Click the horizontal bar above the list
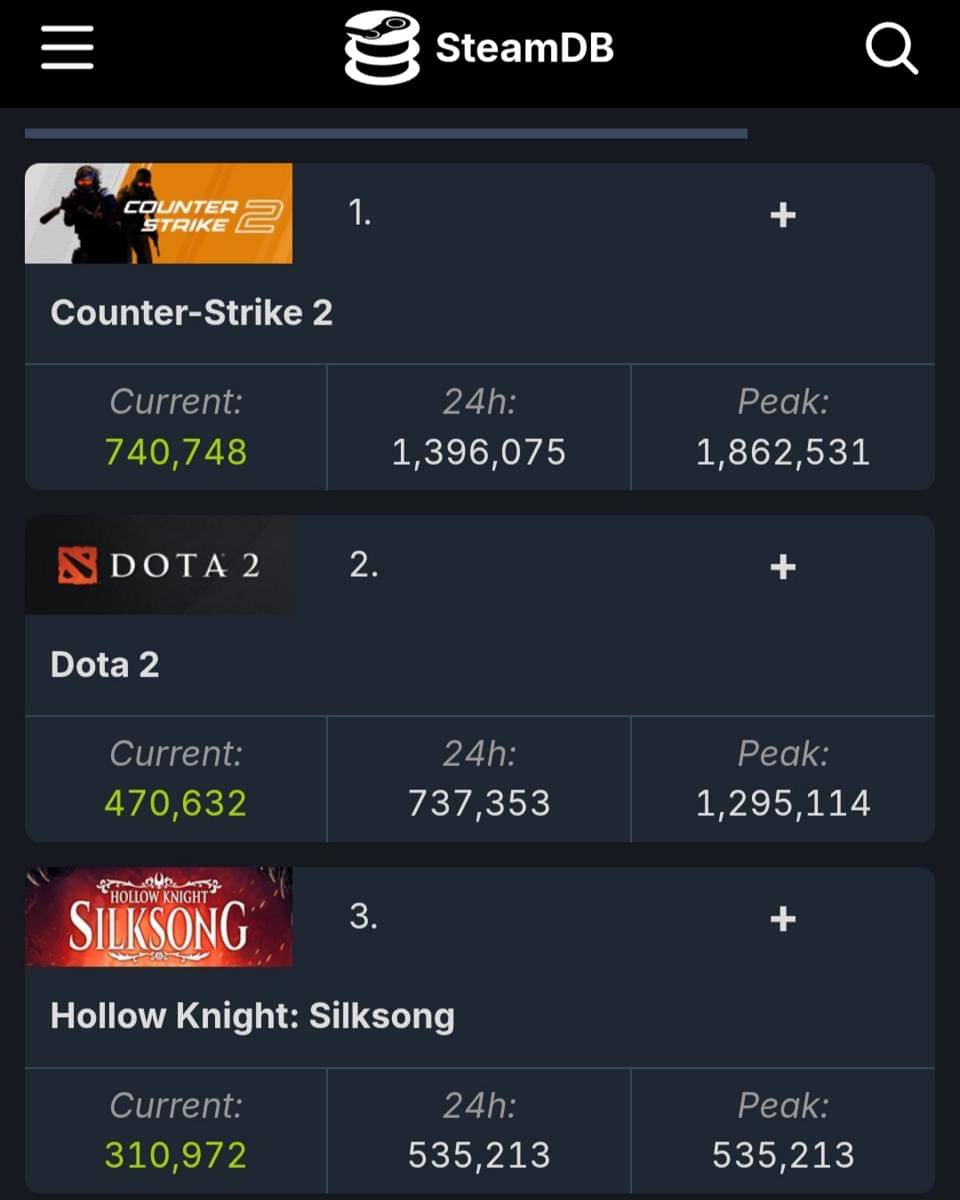This screenshot has height=1200, width=960. (386, 133)
